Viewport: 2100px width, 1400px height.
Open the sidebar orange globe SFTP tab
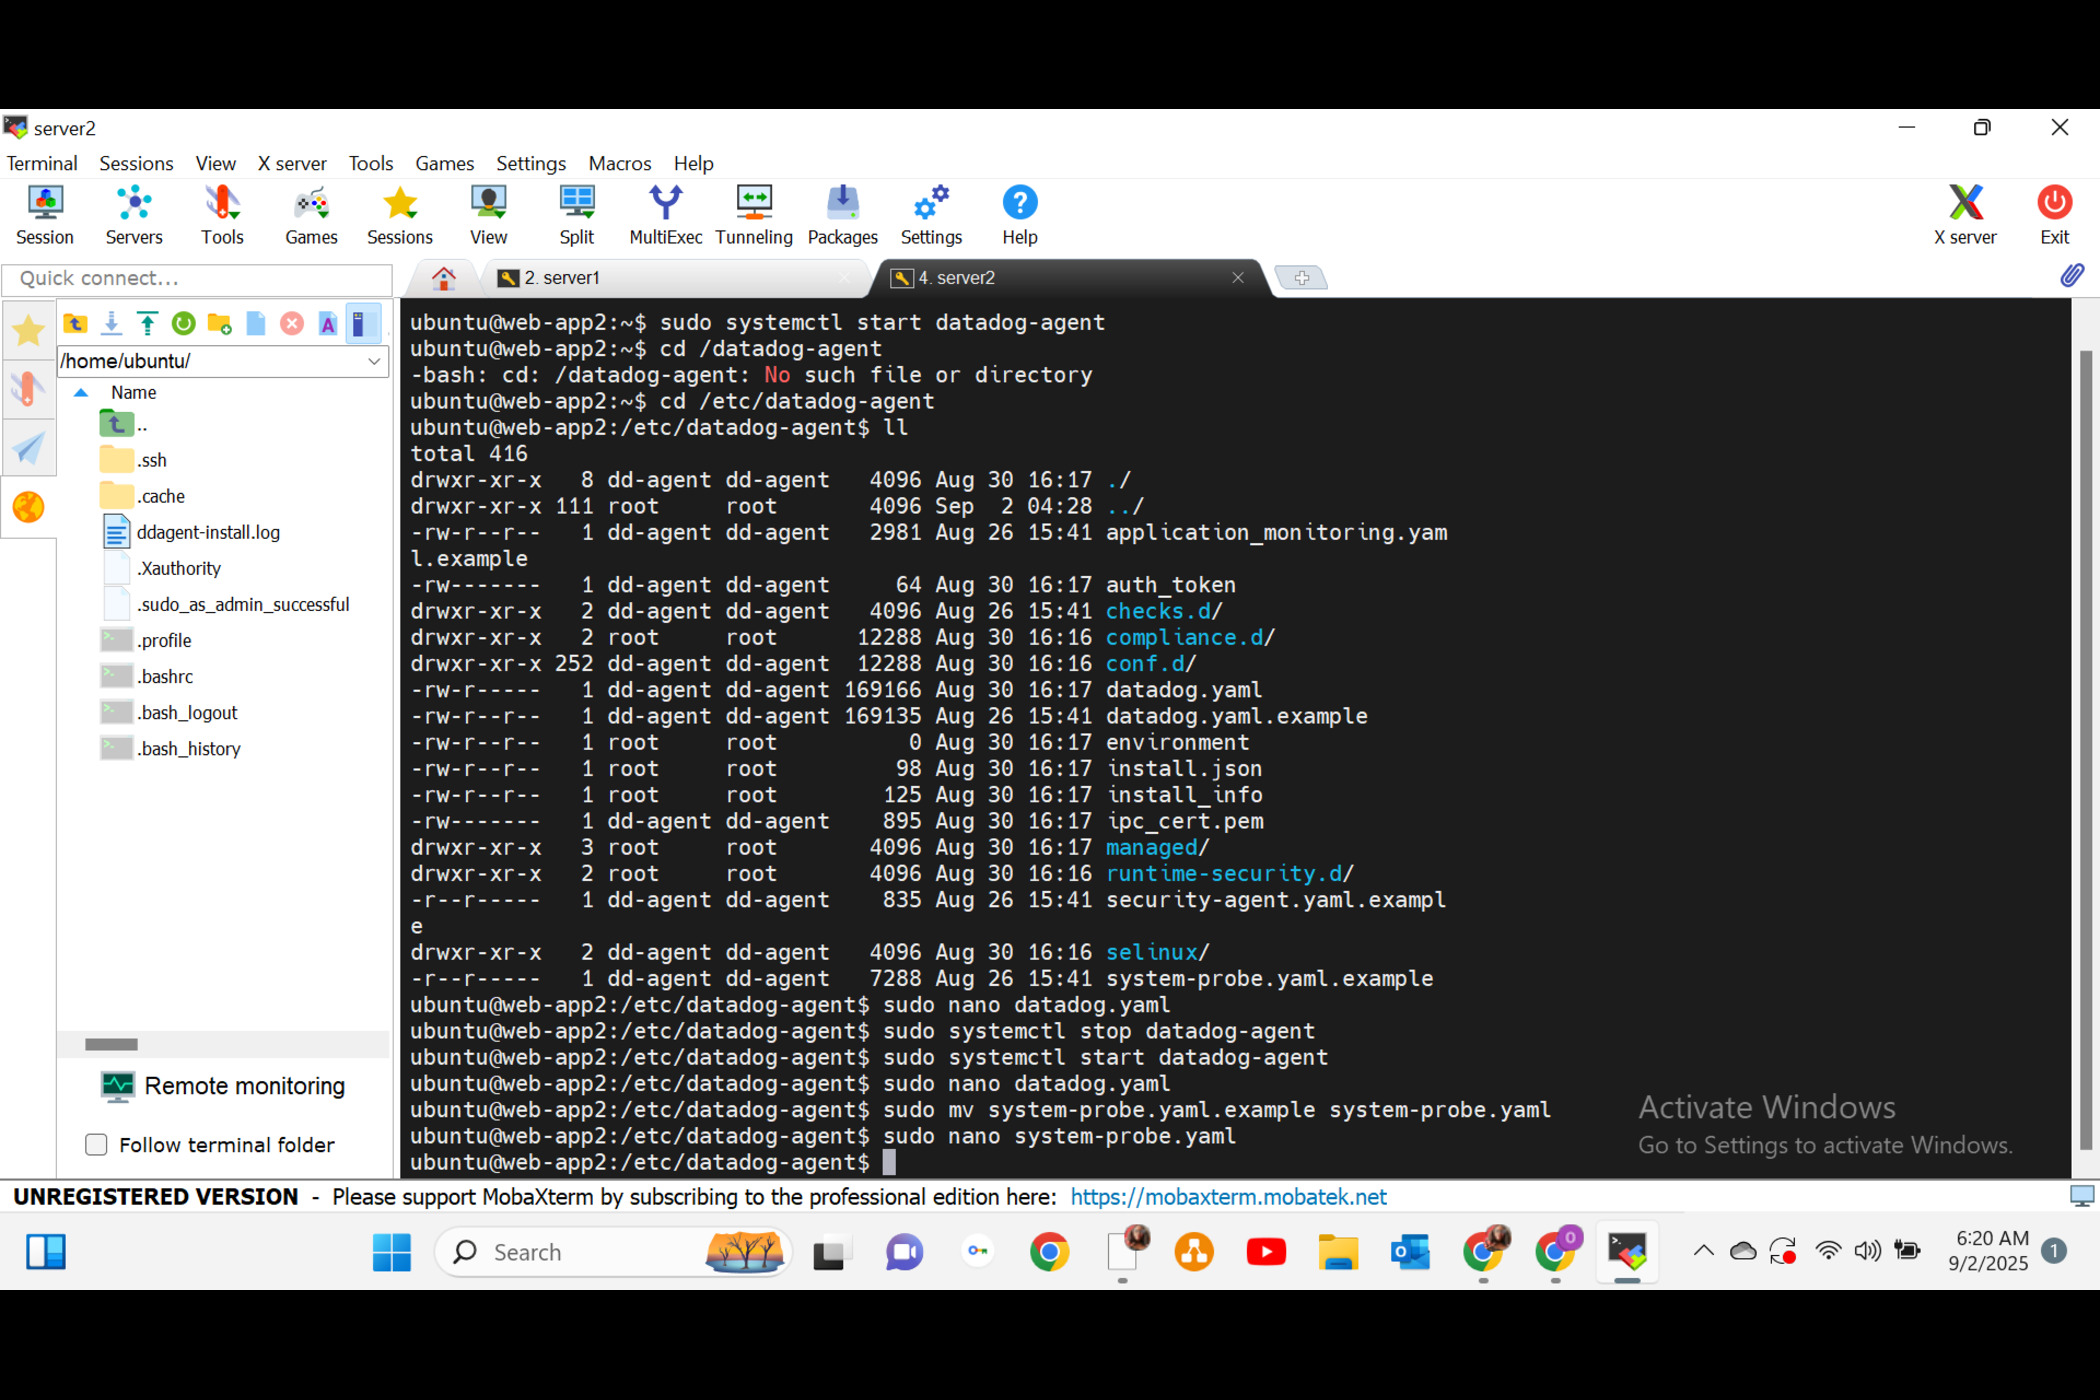tap(28, 507)
